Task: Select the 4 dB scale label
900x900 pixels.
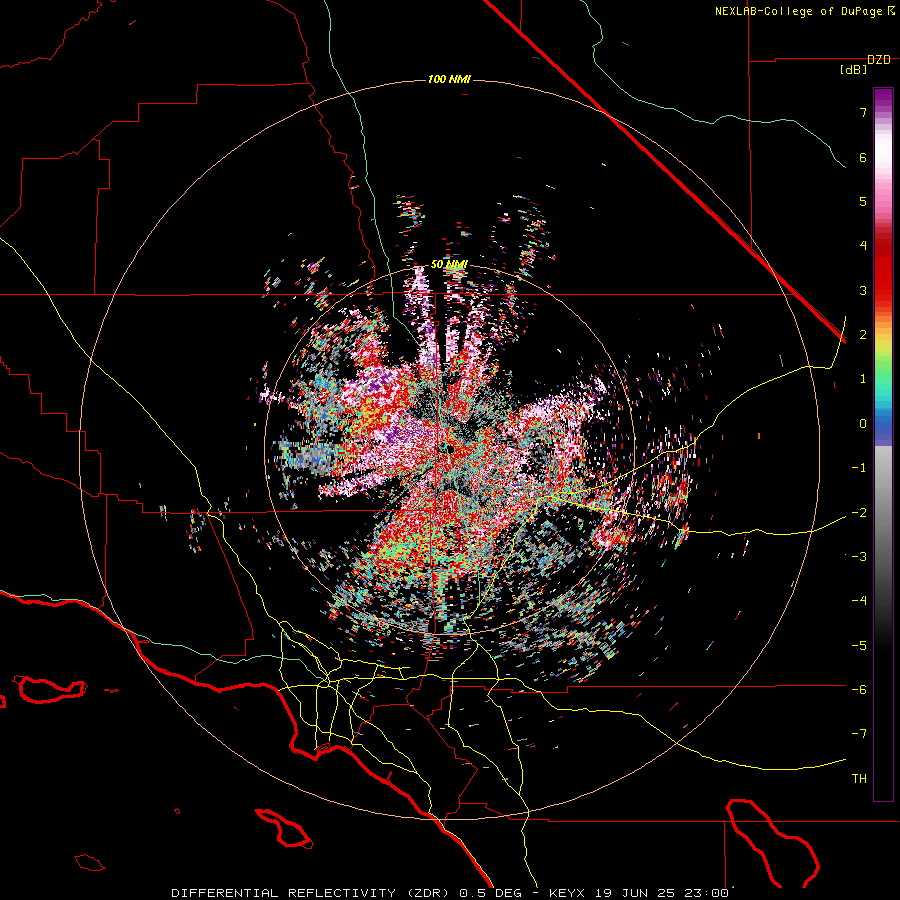Action: coord(863,246)
